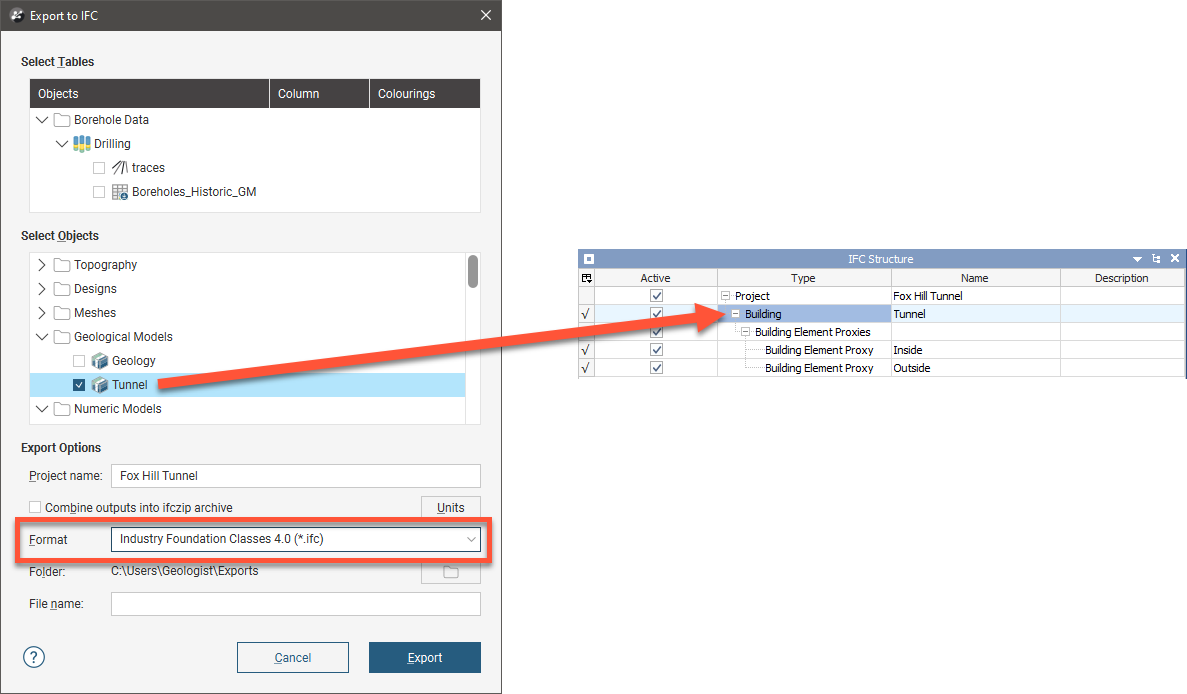The height and width of the screenshot is (694, 1187).
Task: Click the Designs folder icon
Action: pos(62,289)
